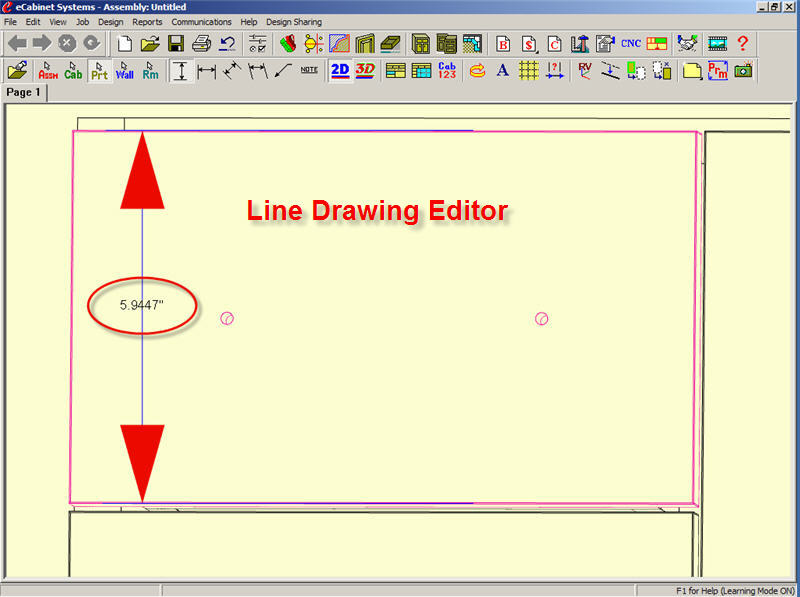This screenshot has width=800, height=597.
Task: Save using the floppy disk icon
Action: [x=176, y=44]
